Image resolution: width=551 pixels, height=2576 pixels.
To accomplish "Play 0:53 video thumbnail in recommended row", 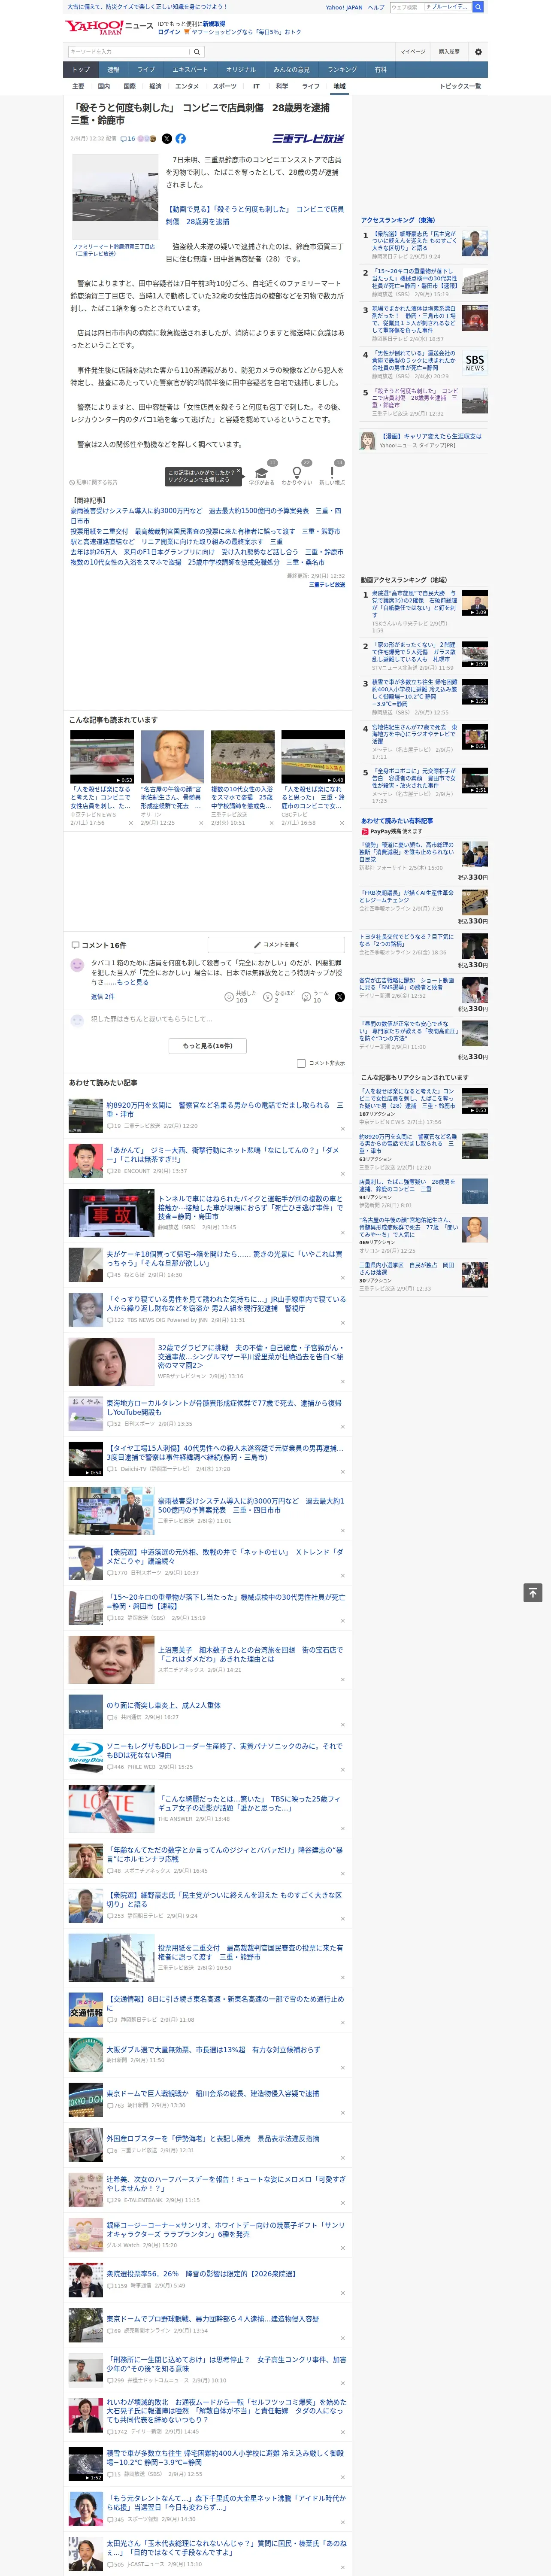I will click(x=102, y=757).
